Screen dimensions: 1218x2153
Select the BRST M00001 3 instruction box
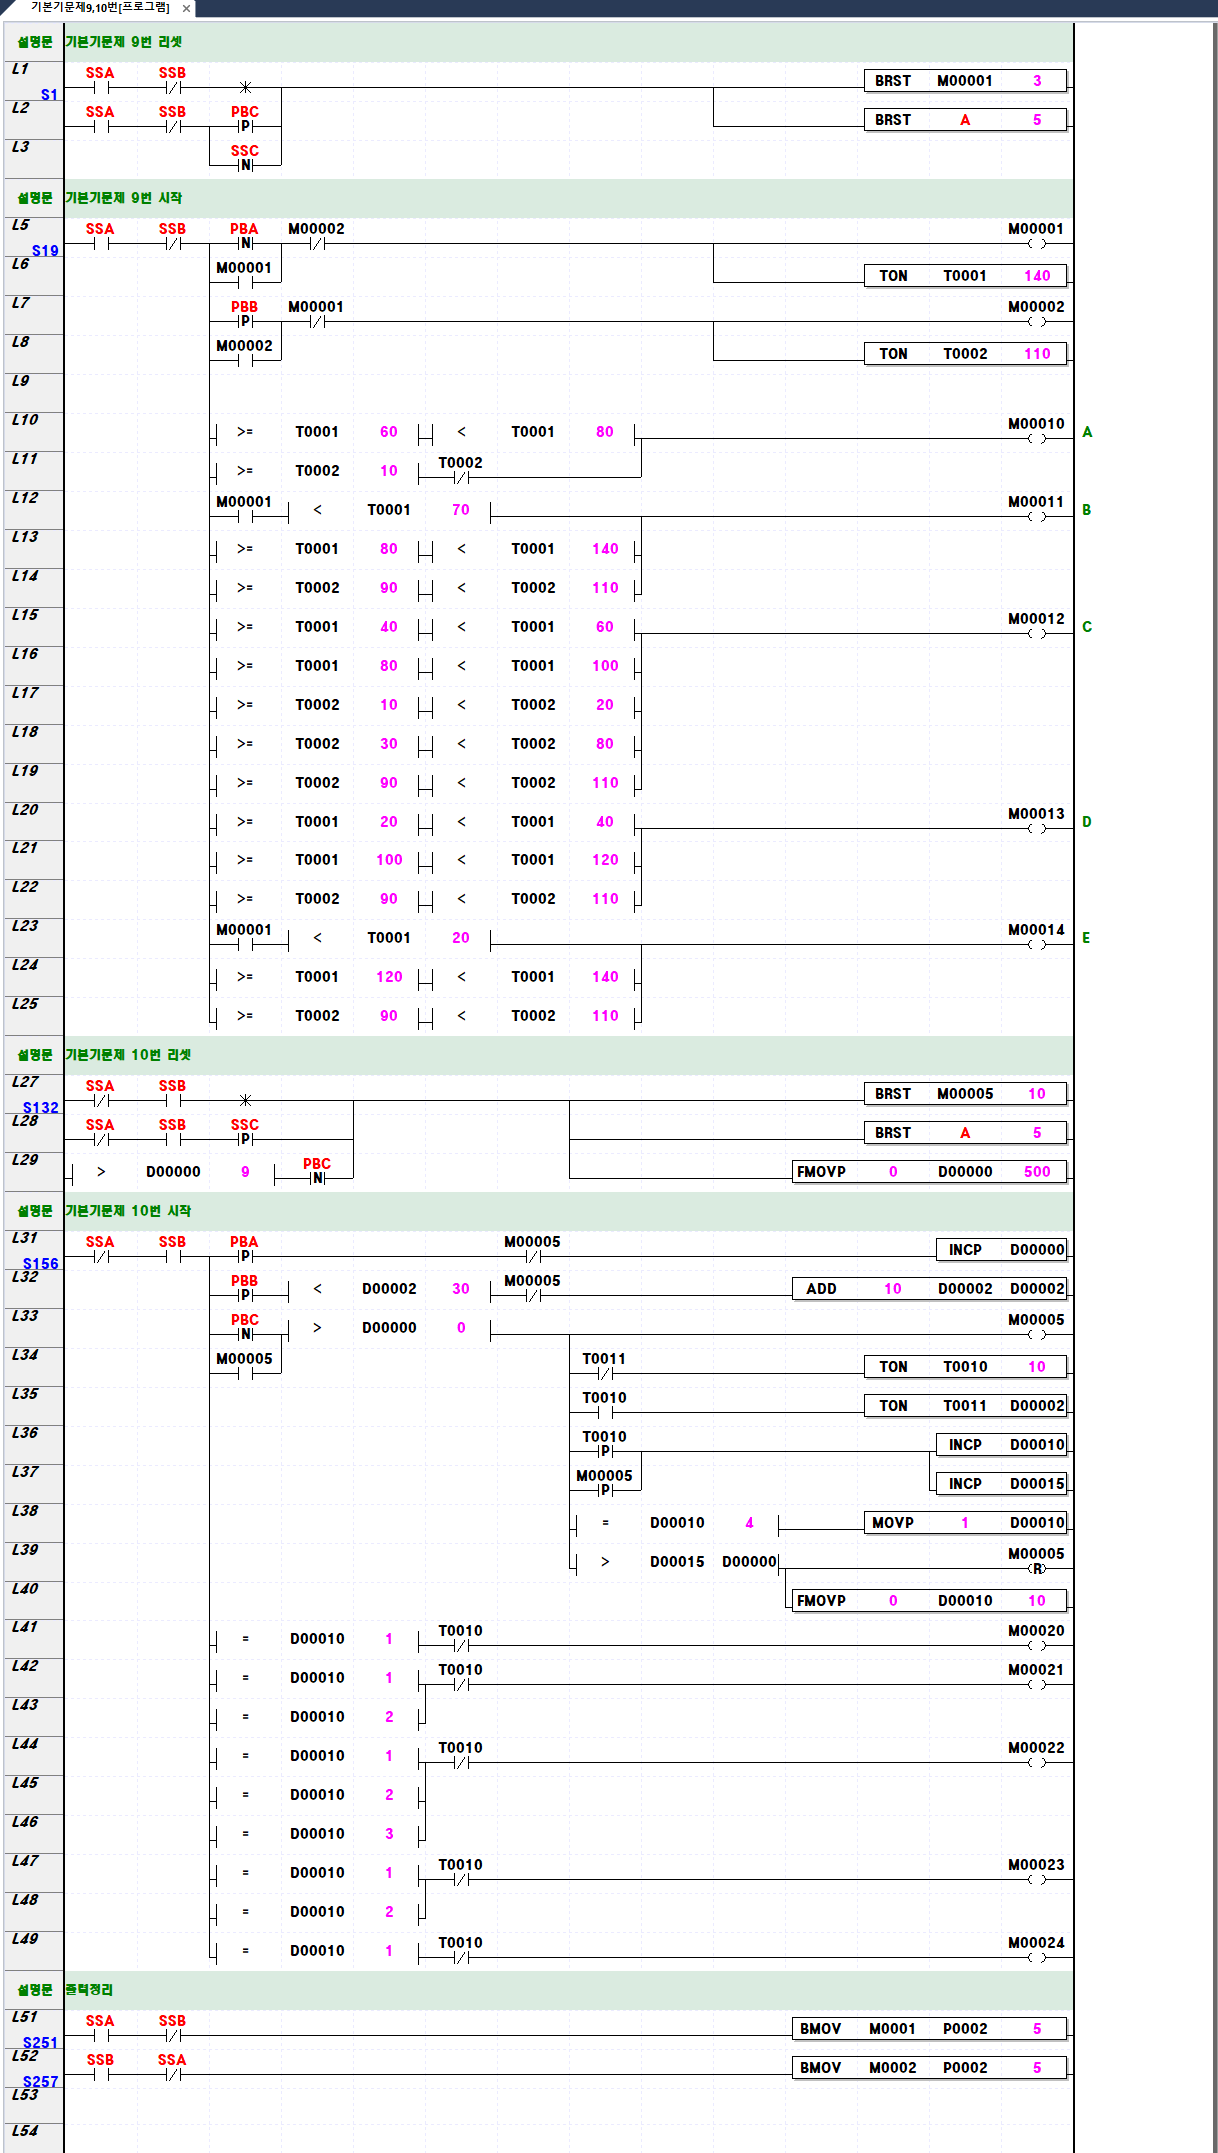click(x=965, y=81)
